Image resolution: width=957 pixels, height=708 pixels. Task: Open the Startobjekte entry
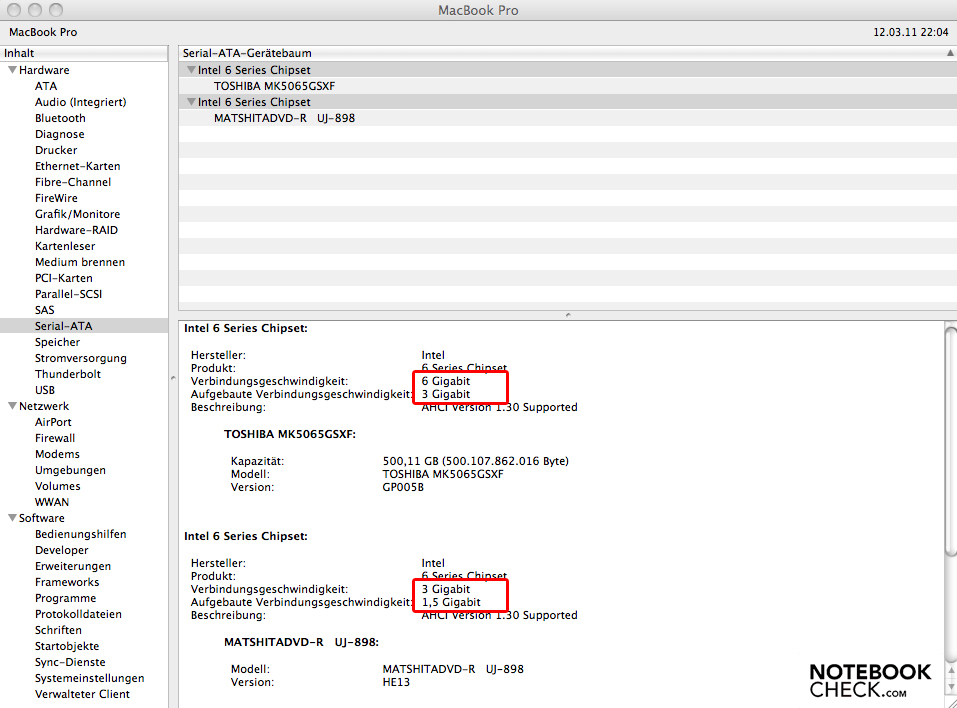(67, 646)
